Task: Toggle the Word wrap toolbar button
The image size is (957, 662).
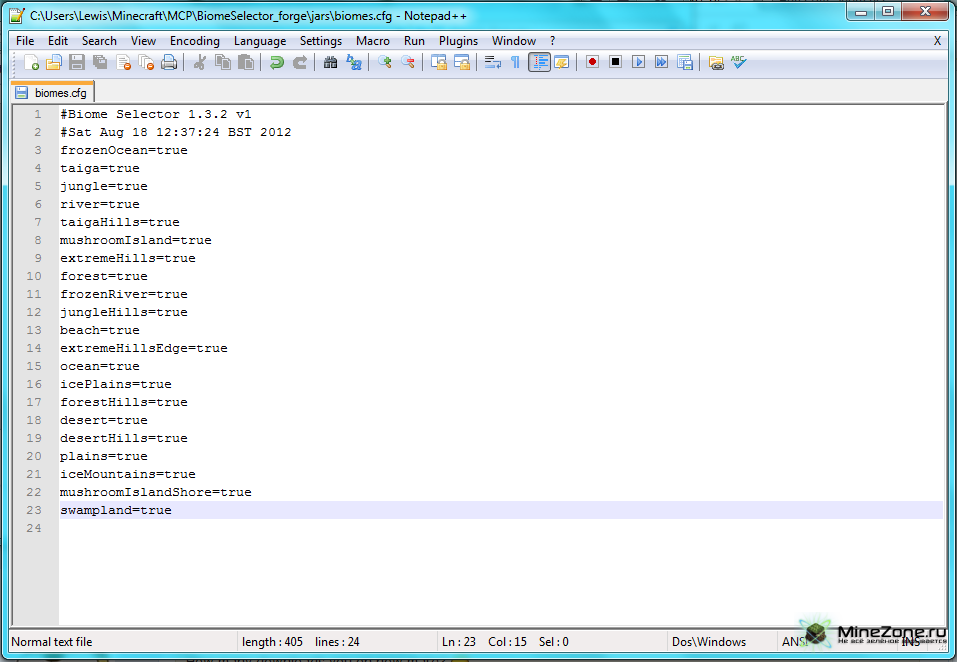Action: click(492, 63)
